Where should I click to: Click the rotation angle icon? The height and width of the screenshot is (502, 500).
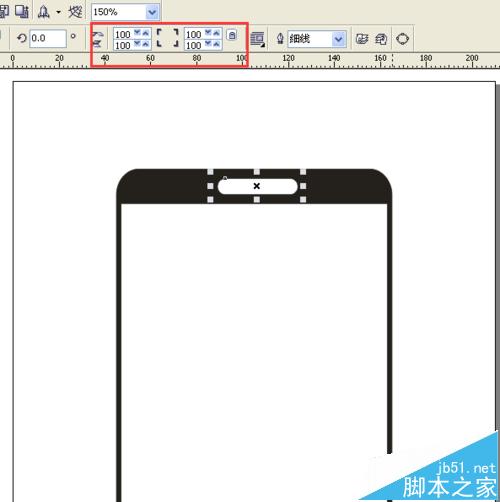click(x=22, y=38)
